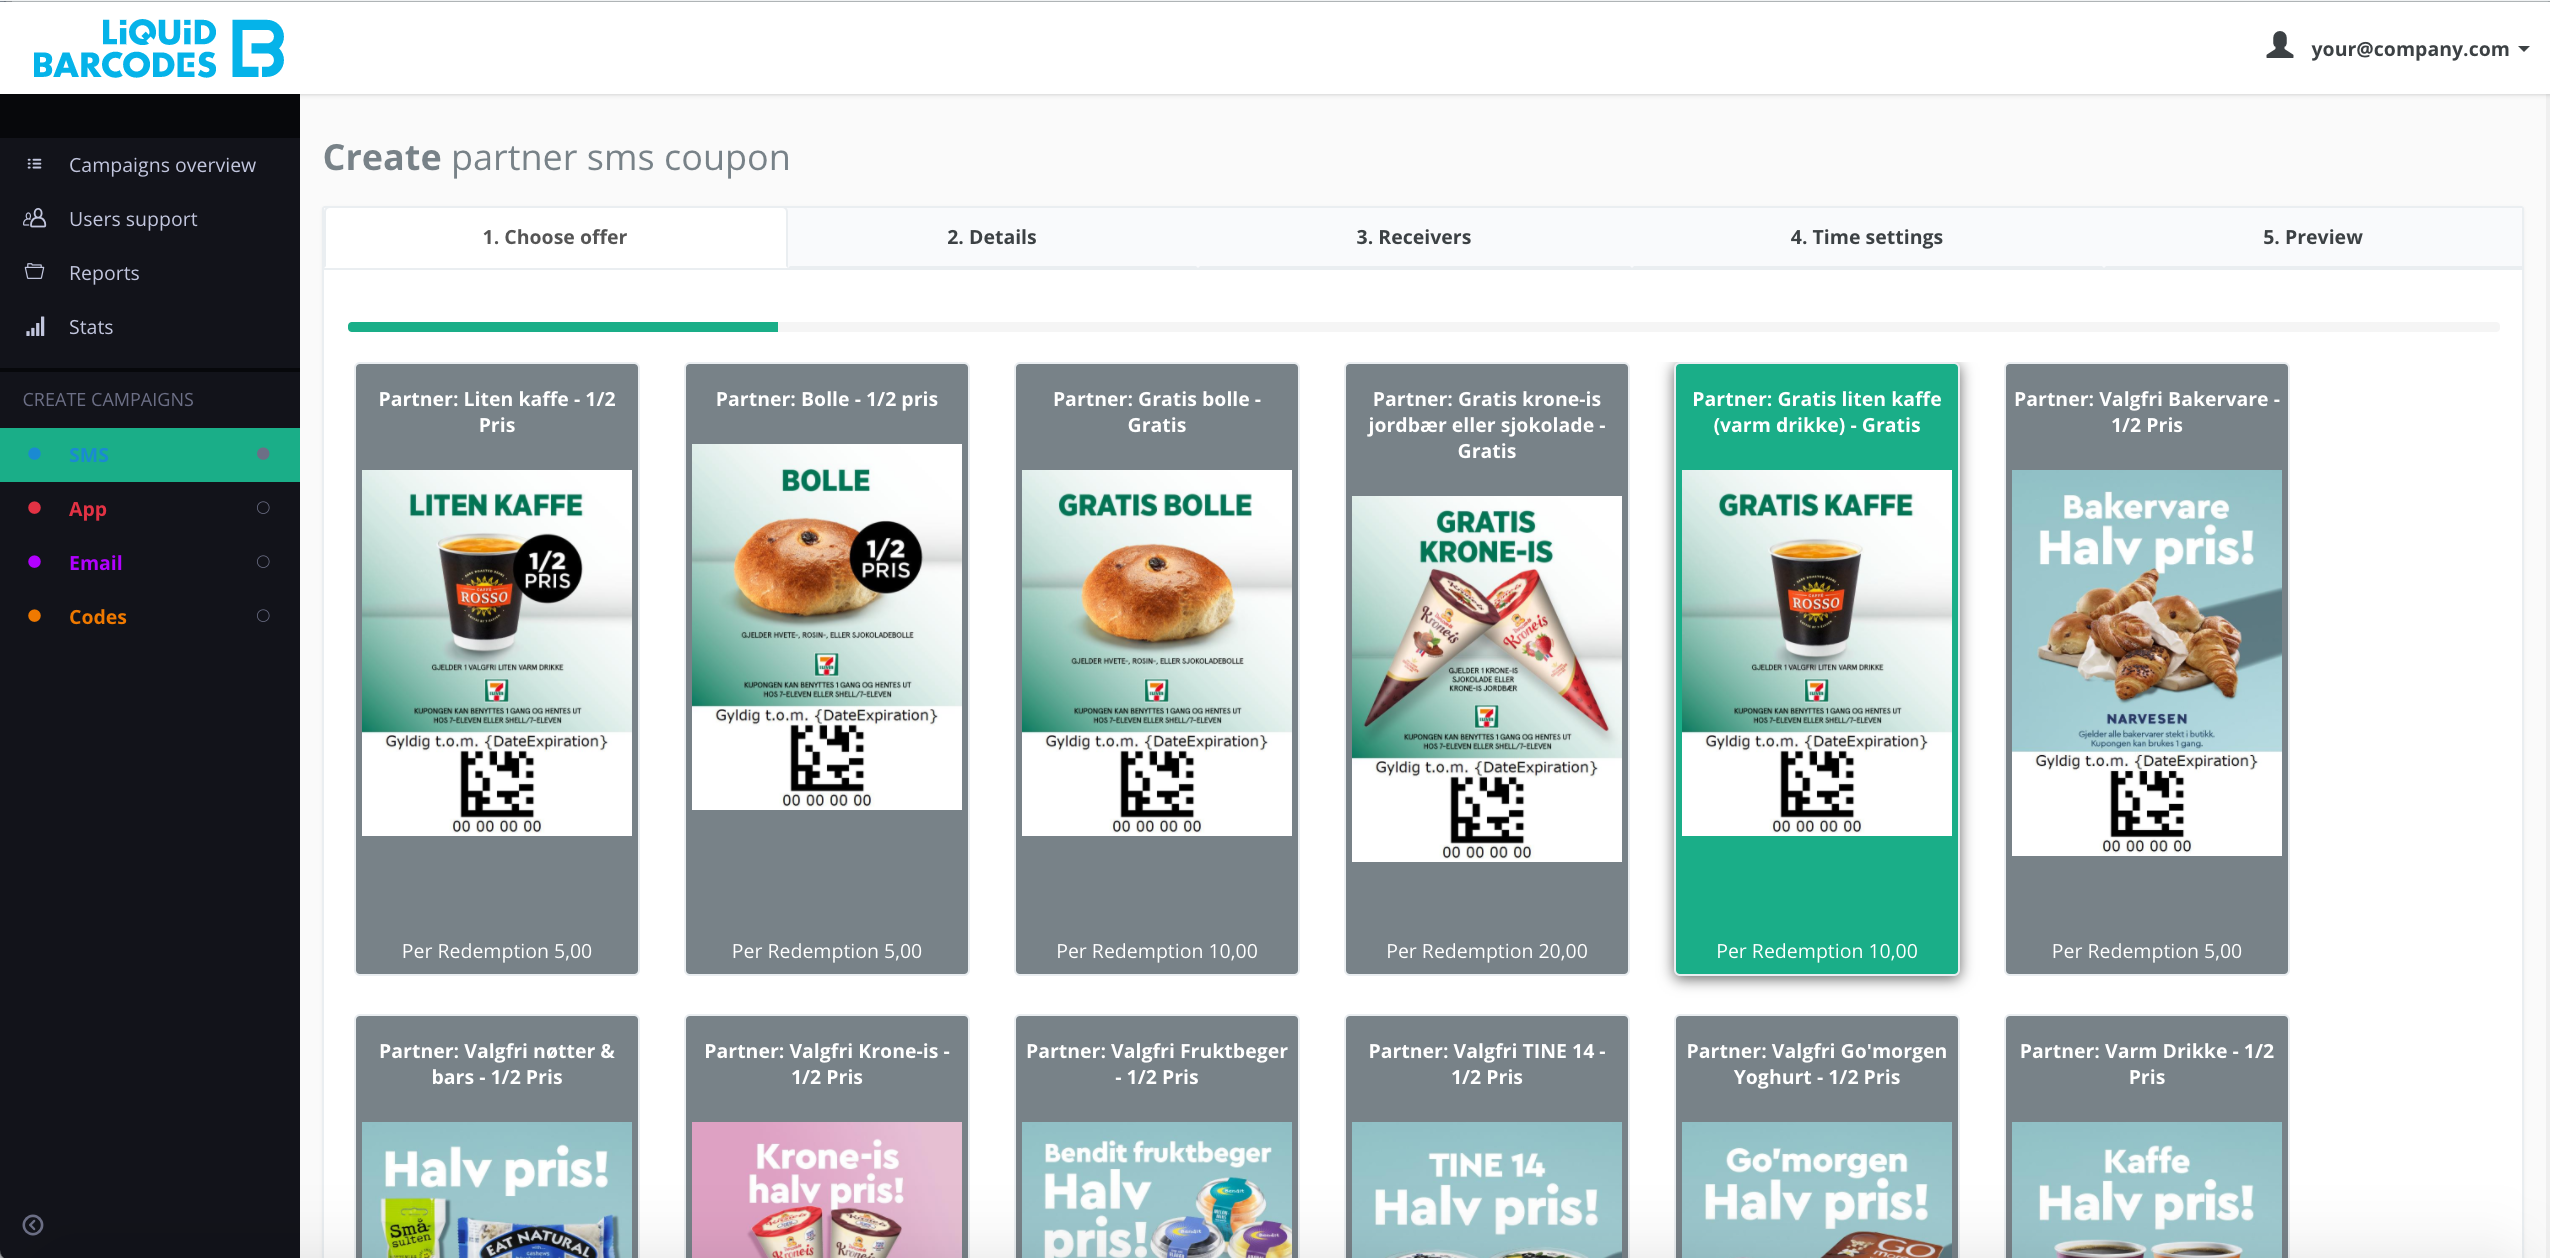The image size is (2550, 1258).
Task: Click the Liquid Barcodes logo
Action: coord(158,49)
